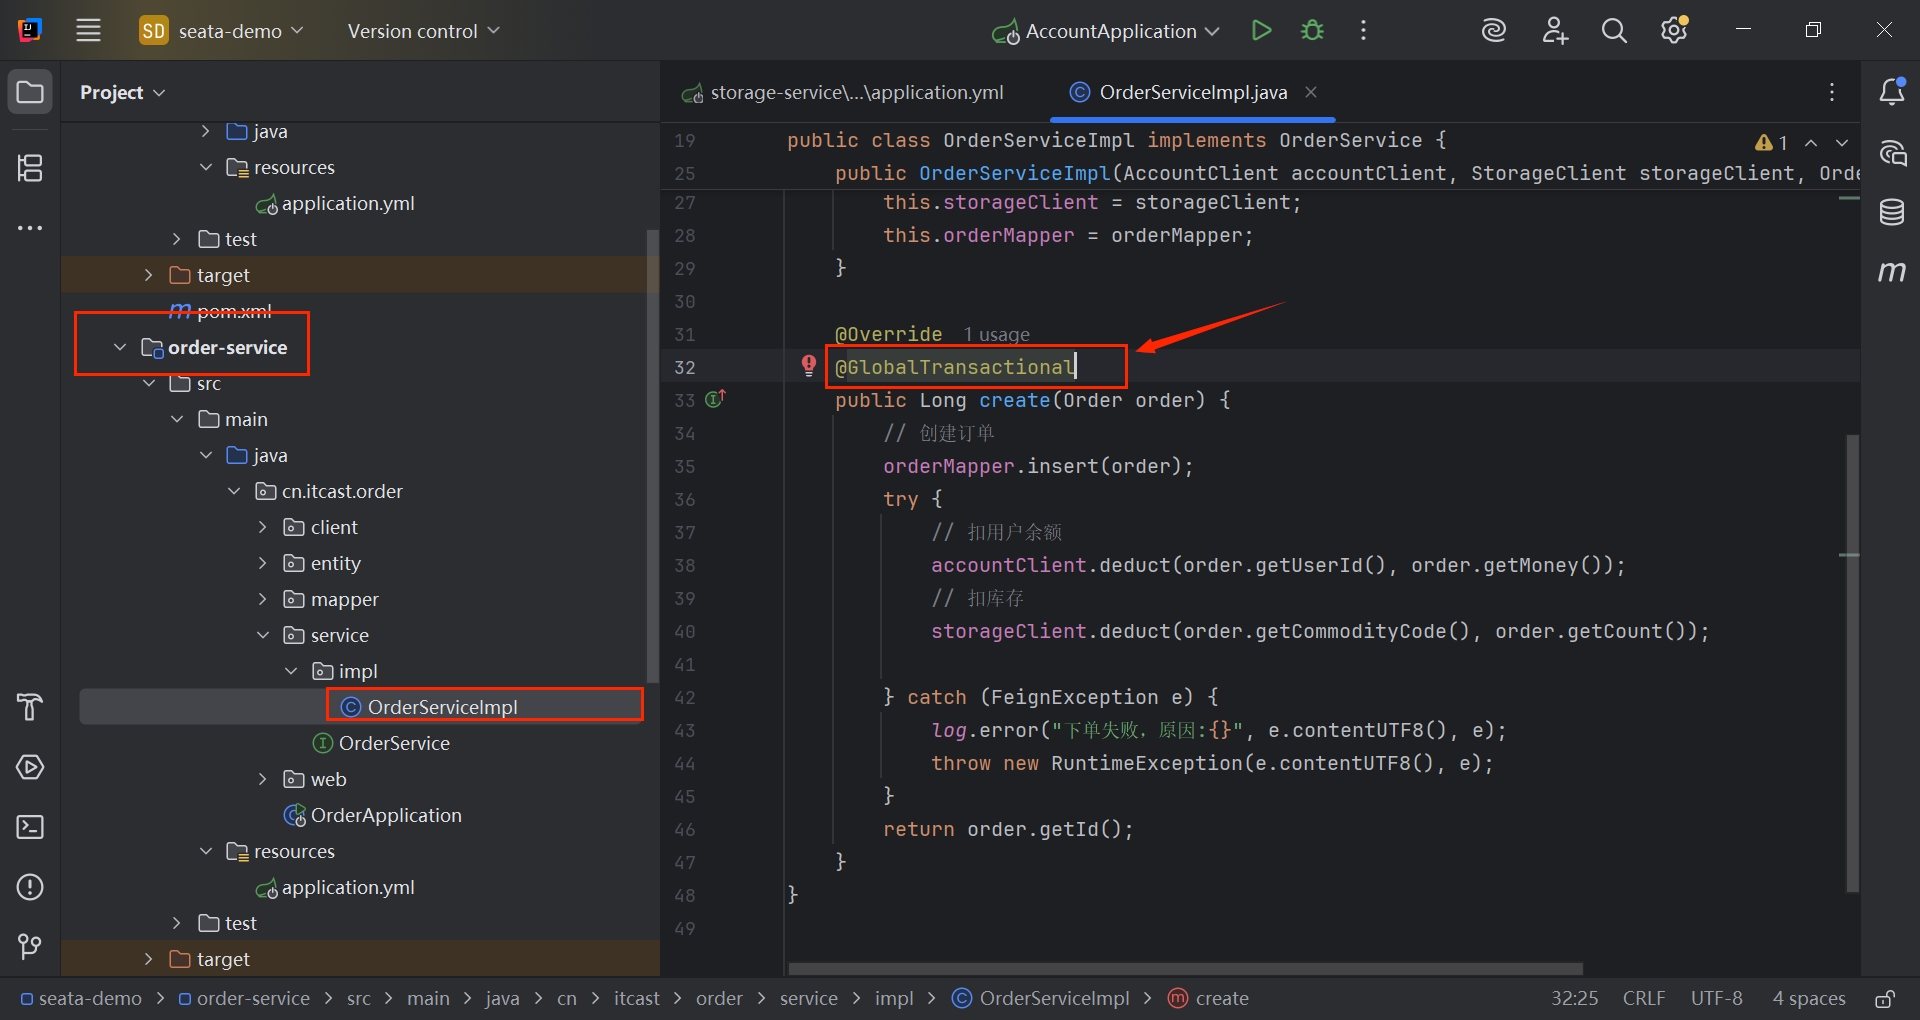Click order-service breadcrumb in navigation bar
This screenshot has height=1020, width=1920.
coord(245,998)
